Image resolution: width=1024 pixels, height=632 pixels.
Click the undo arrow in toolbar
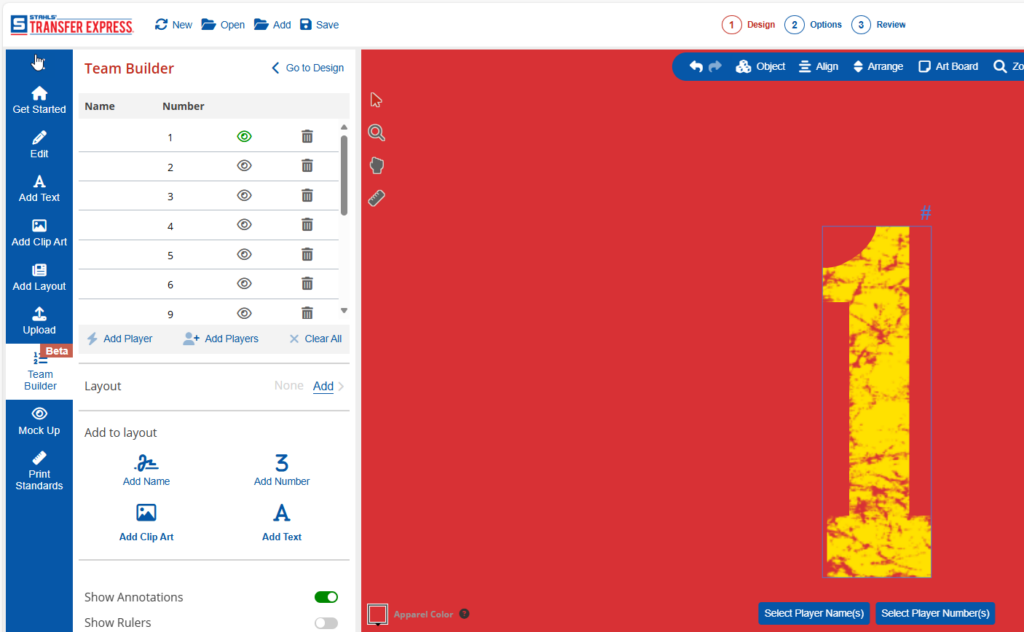696,67
